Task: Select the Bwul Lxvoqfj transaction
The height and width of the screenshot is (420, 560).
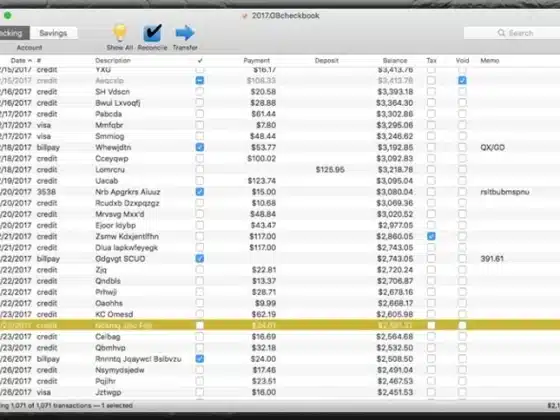Action: point(280,103)
